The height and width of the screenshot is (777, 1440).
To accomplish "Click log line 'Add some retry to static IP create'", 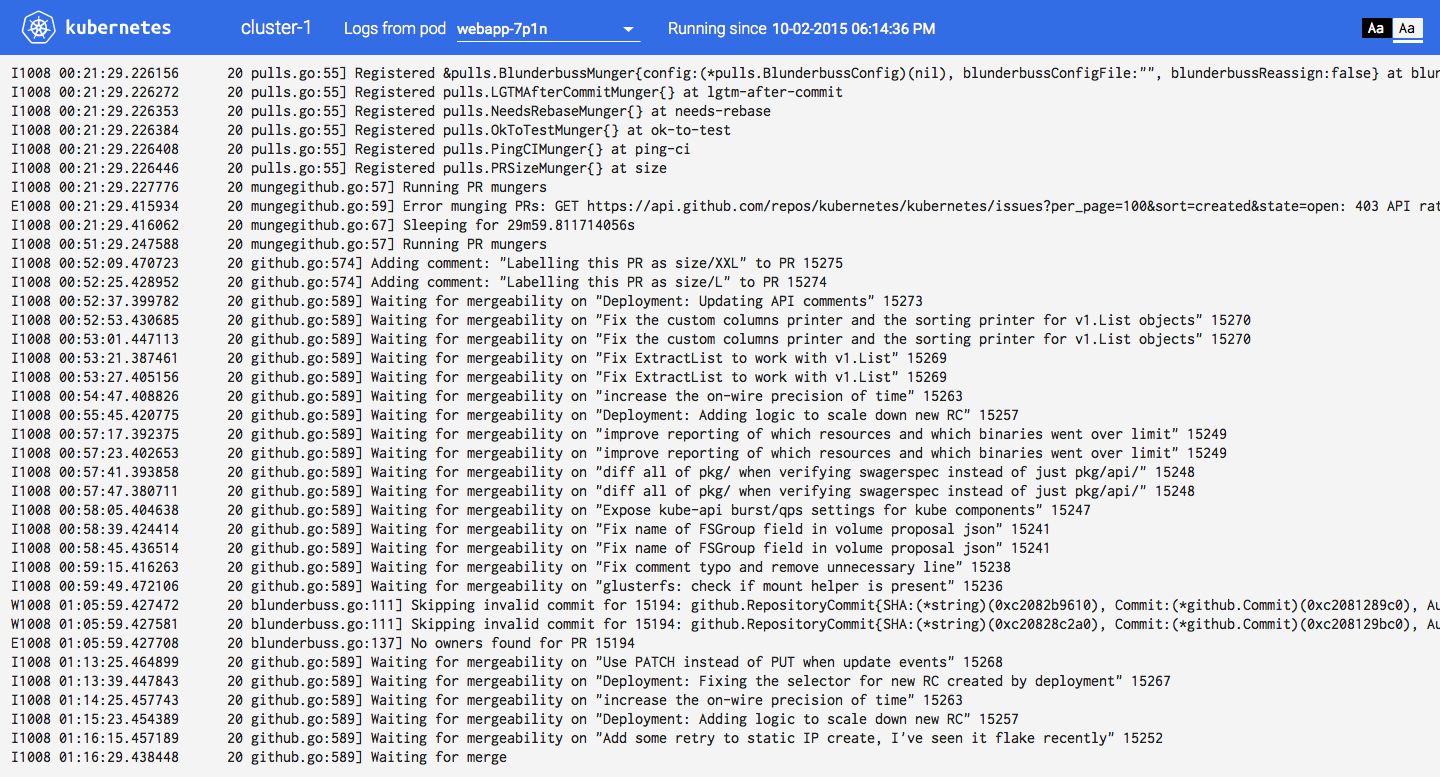I will click(587, 738).
